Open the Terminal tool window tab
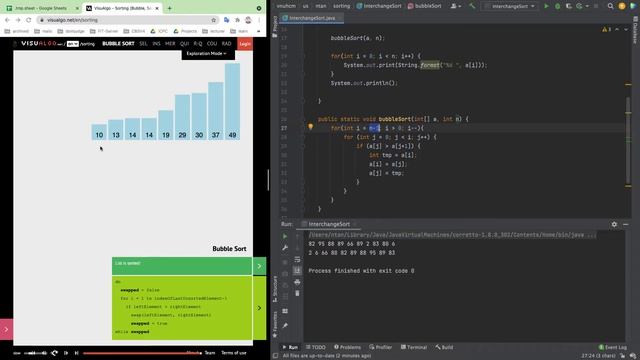 [413, 347]
